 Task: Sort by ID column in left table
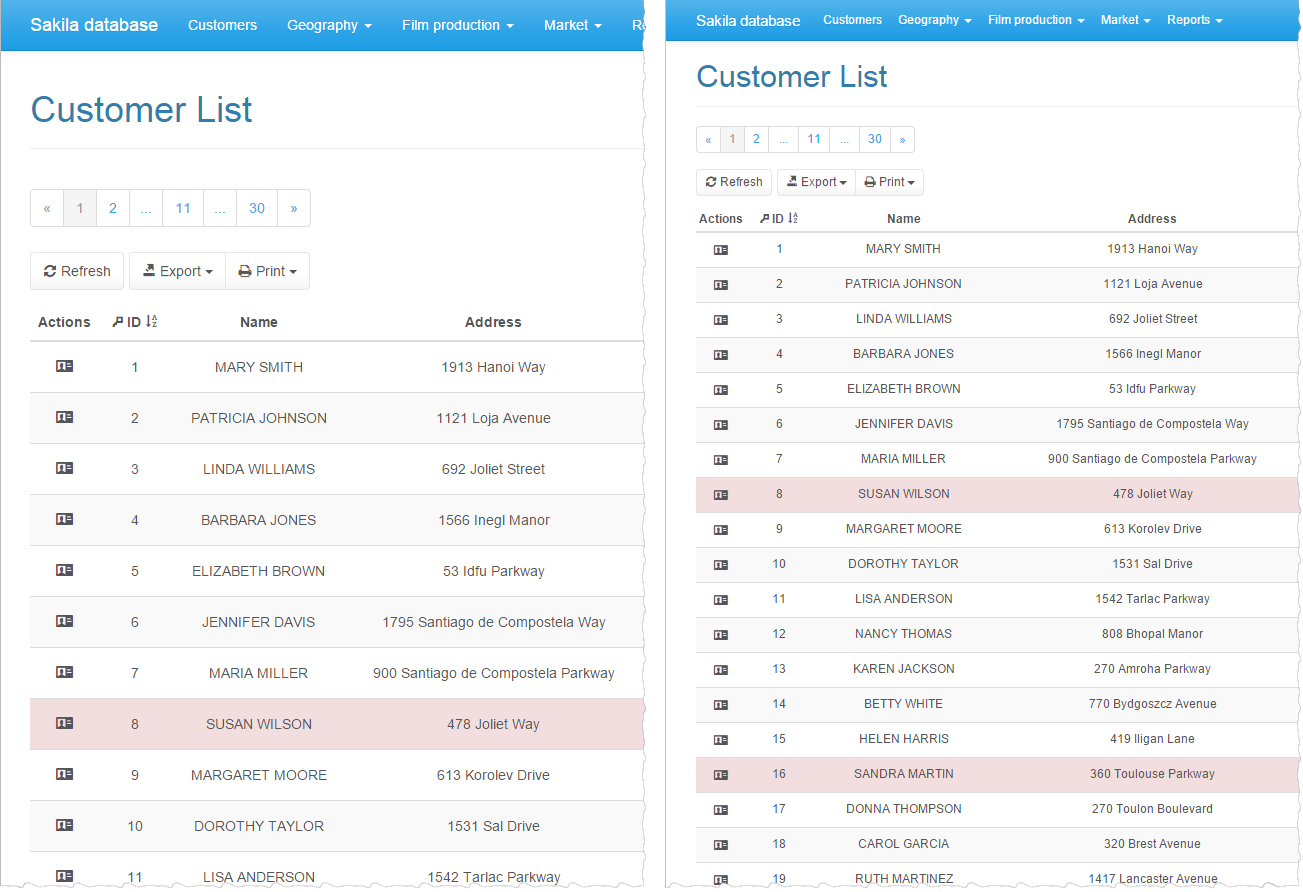tap(135, 322)
